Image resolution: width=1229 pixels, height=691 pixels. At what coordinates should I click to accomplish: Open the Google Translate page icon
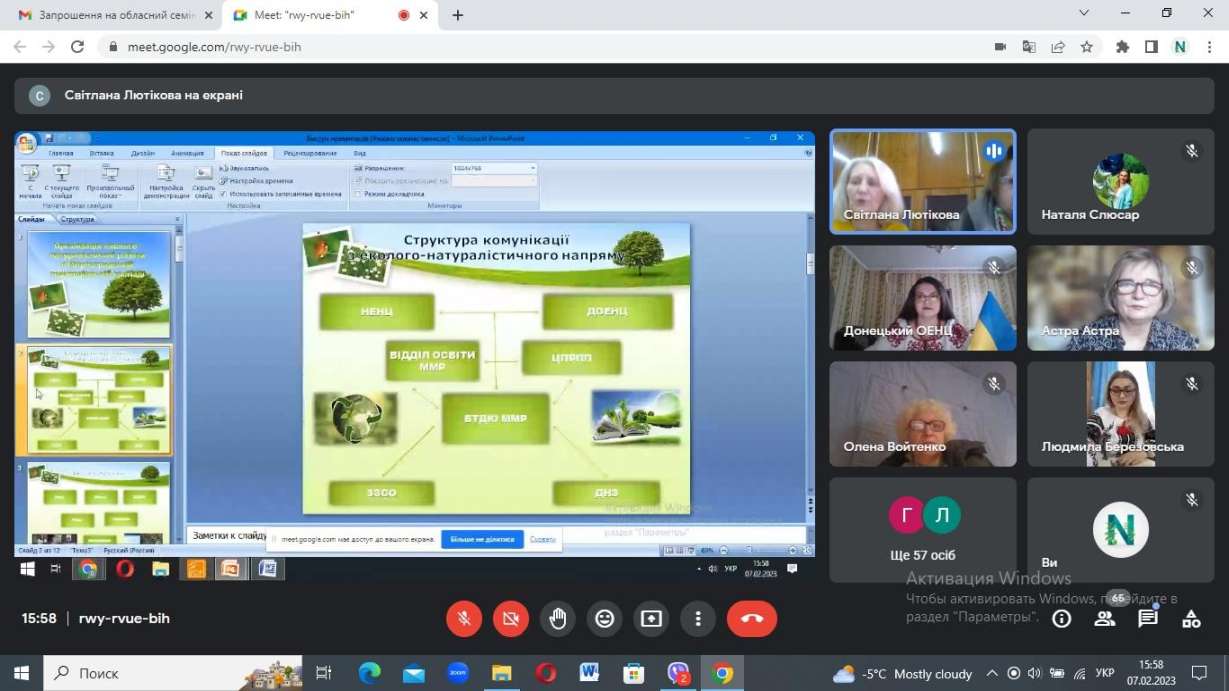1029,47
